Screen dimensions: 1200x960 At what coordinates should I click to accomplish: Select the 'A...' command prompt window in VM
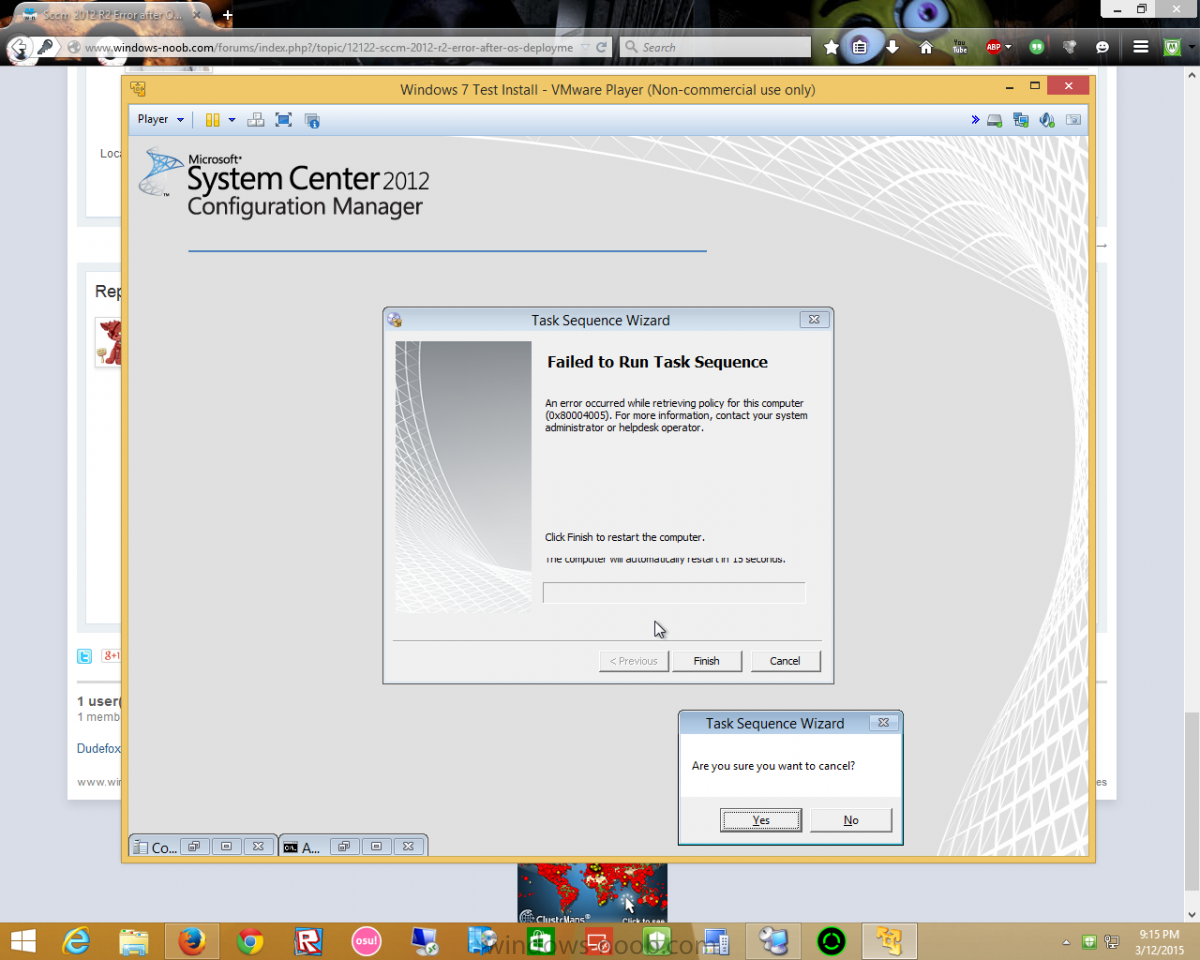coord(302,847)
